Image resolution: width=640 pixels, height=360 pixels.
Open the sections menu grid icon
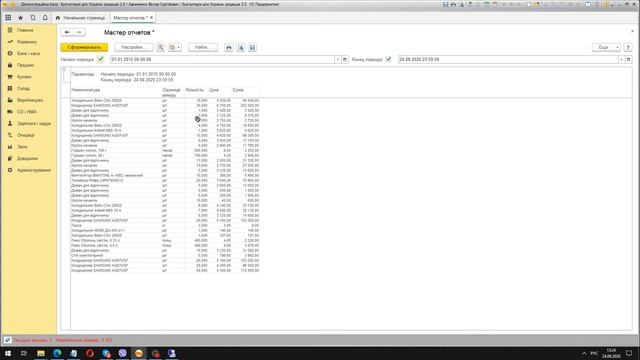tap(8, 18)
